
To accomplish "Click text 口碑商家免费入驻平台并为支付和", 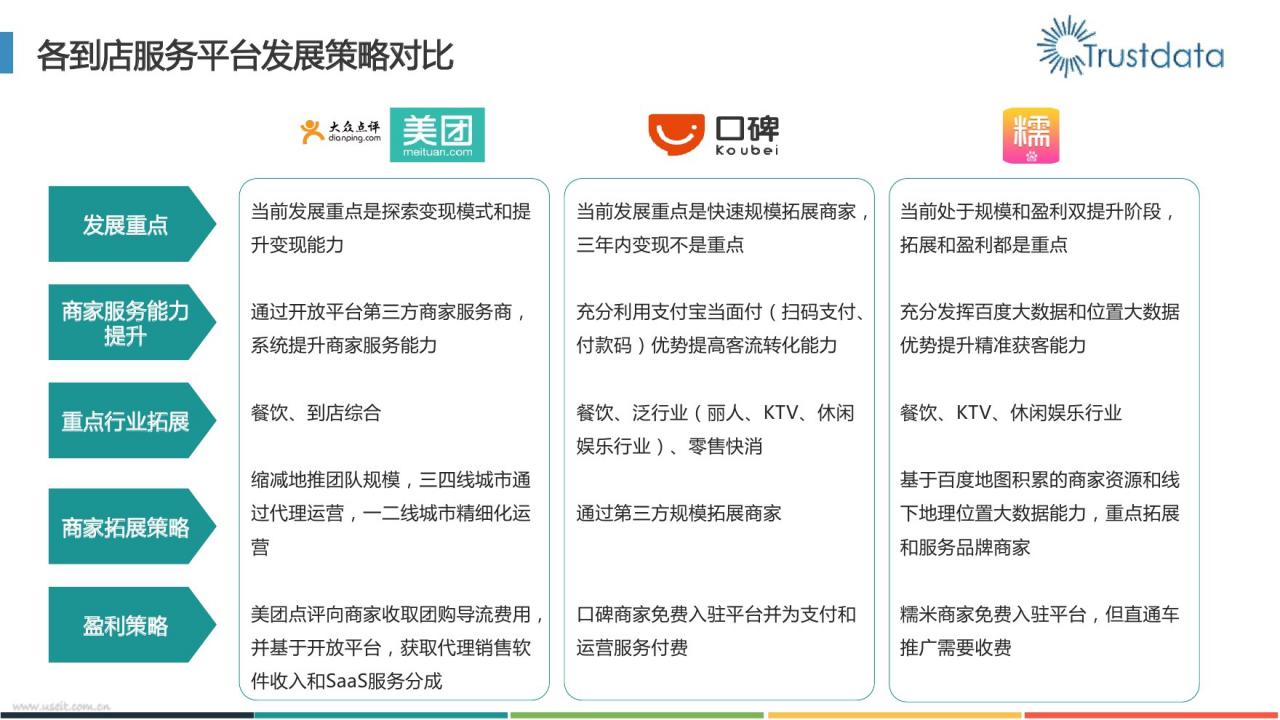I will [716, 614].
